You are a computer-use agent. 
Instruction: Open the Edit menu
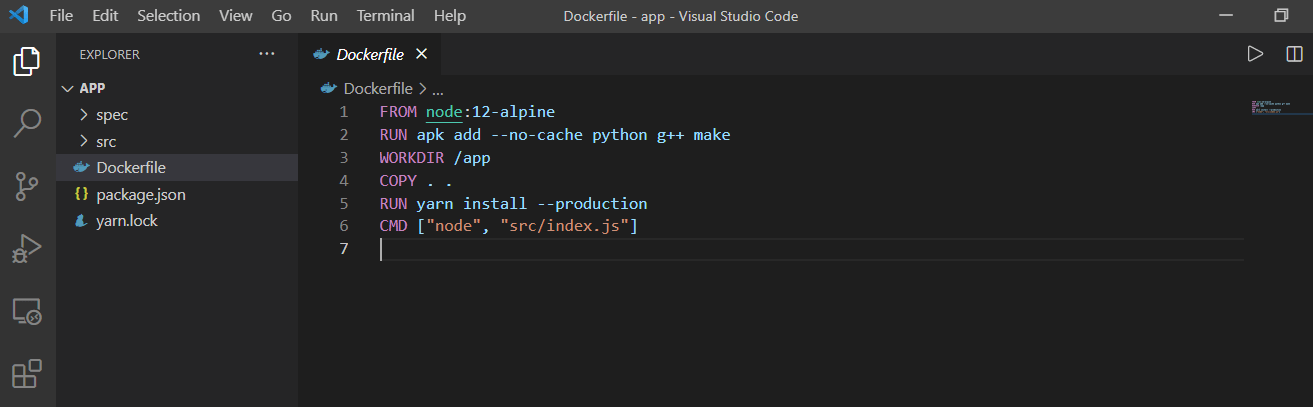(104, 16)
